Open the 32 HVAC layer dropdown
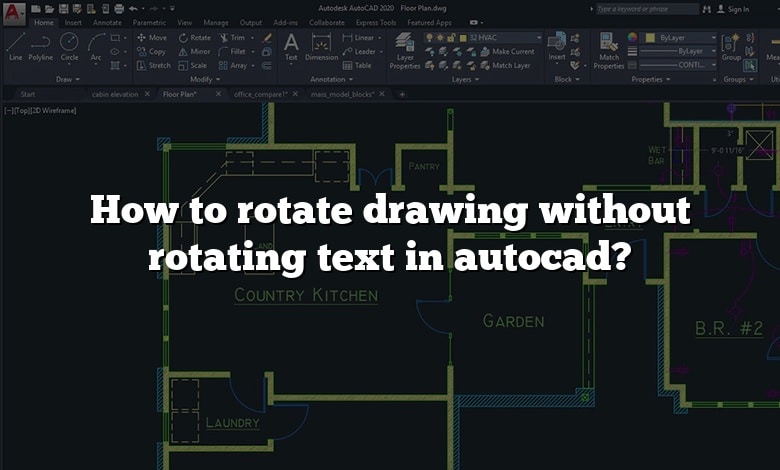Image resolution: width=780 pixels, height=470 pixels. point(483,38)
